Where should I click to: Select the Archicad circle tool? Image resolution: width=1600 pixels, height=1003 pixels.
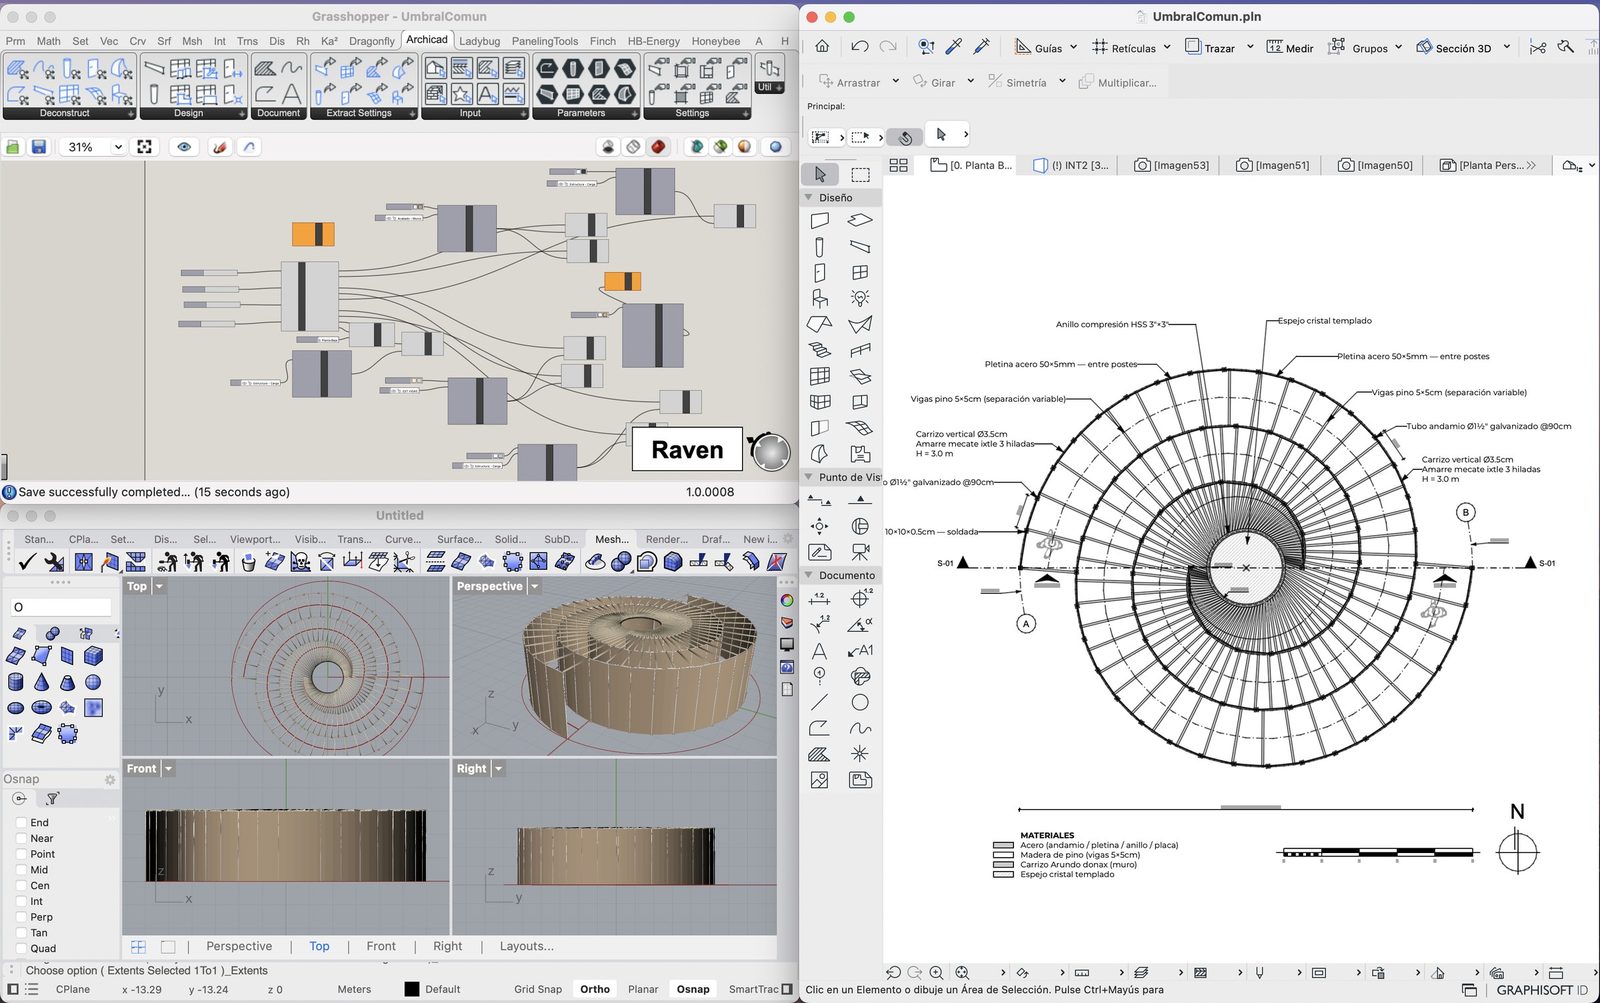[860, 702]
